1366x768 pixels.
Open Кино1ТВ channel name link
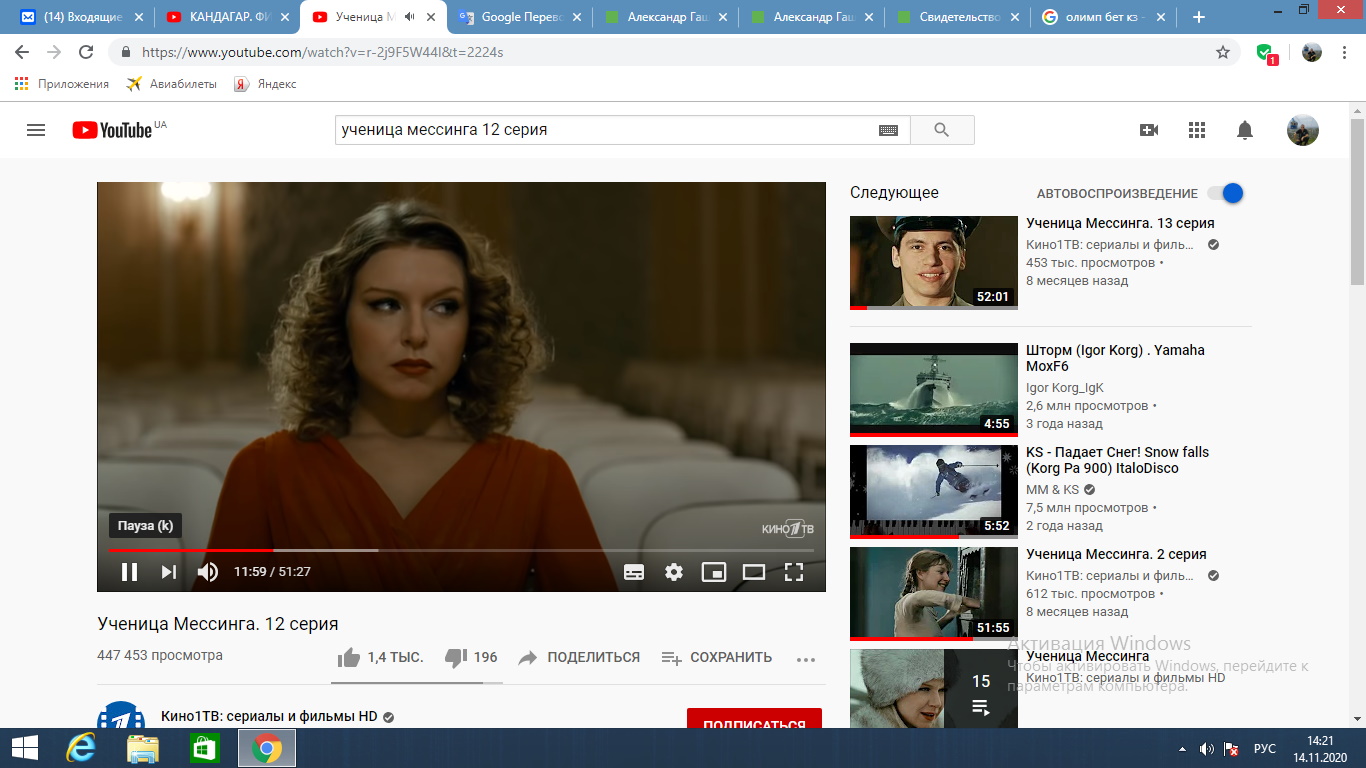[x=269, y=716]
